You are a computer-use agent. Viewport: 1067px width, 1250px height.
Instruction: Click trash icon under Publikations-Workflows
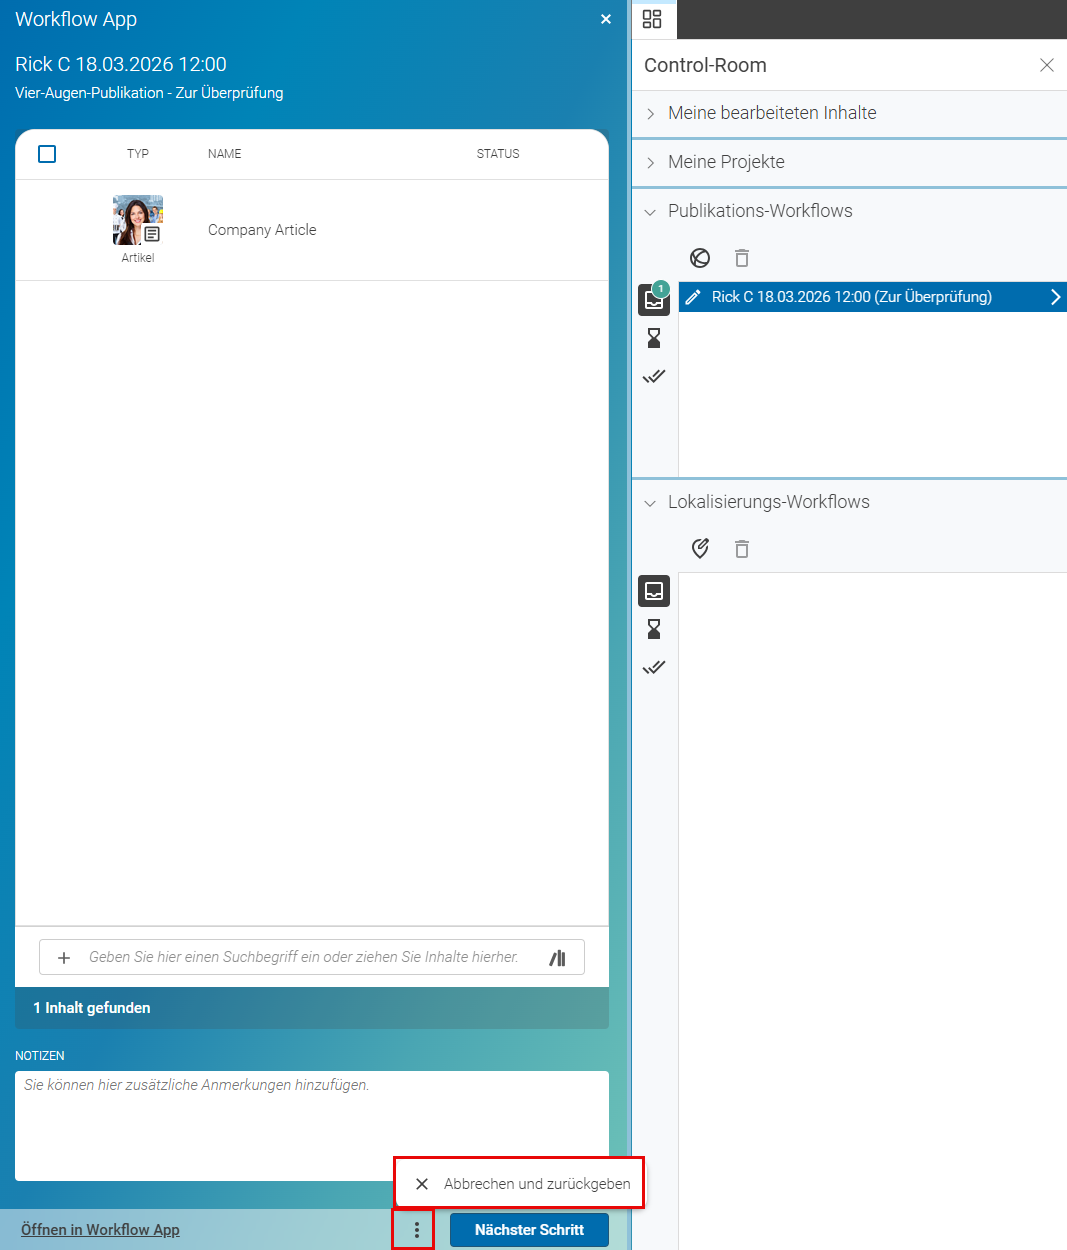(x=742, y=258)
